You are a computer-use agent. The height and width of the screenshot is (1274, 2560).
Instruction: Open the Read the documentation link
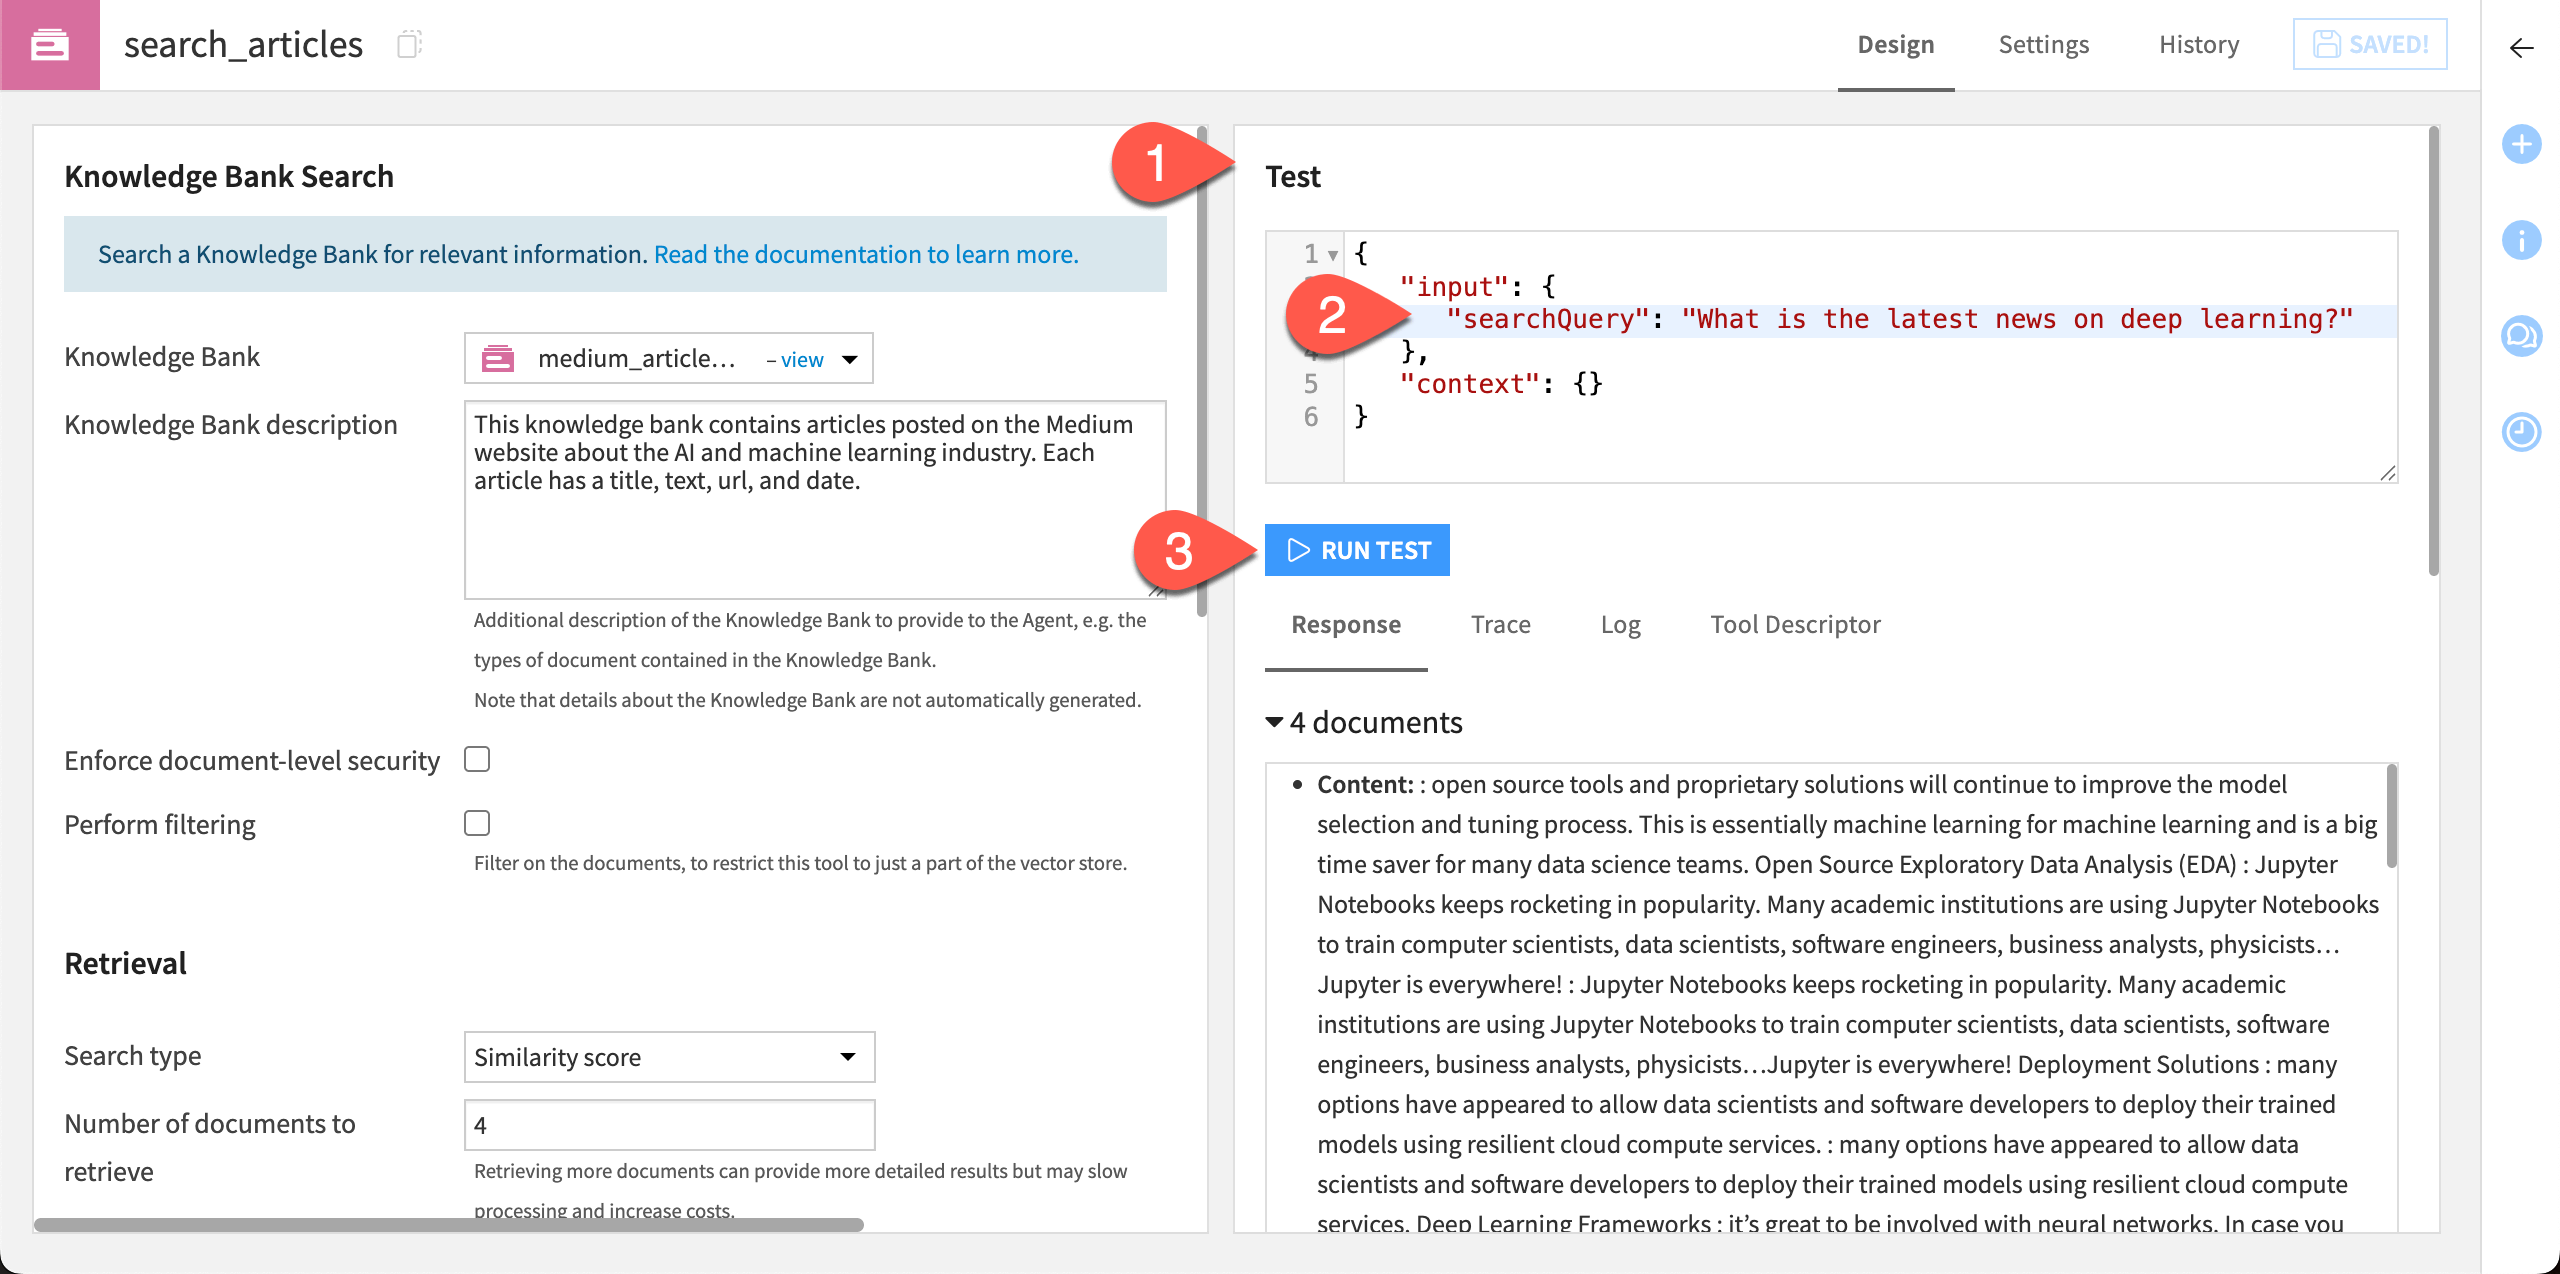point(866,254)
